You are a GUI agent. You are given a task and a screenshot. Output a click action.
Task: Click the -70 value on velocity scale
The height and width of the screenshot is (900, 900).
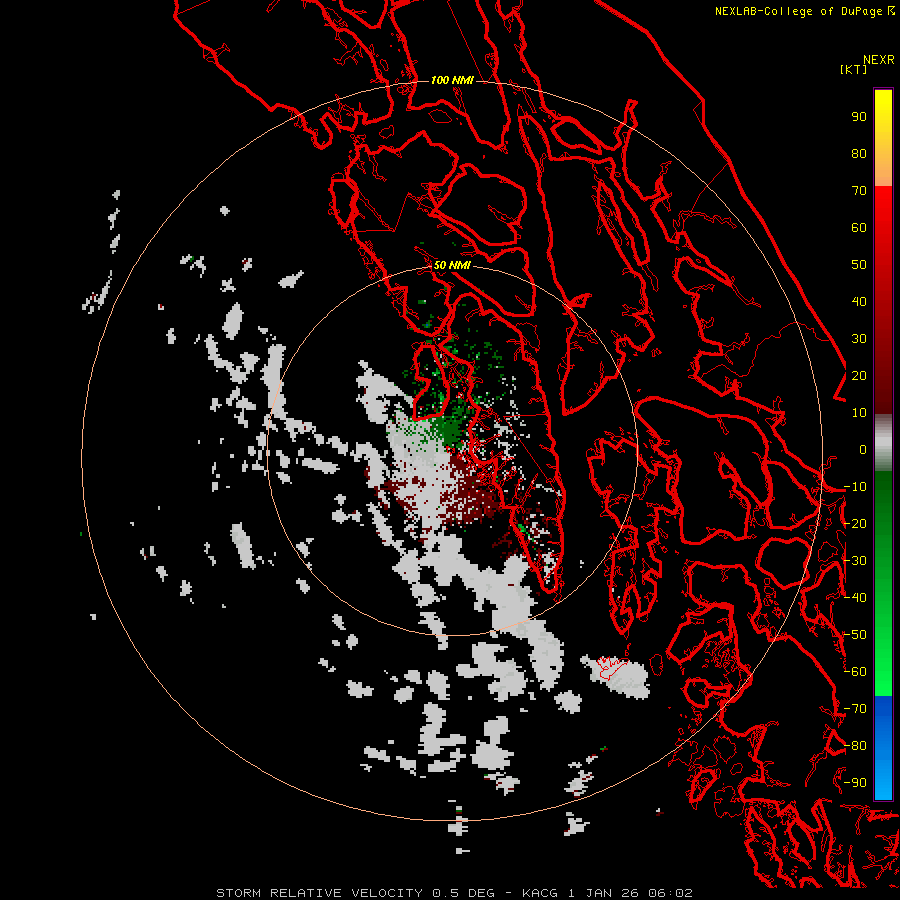point(855,709)
